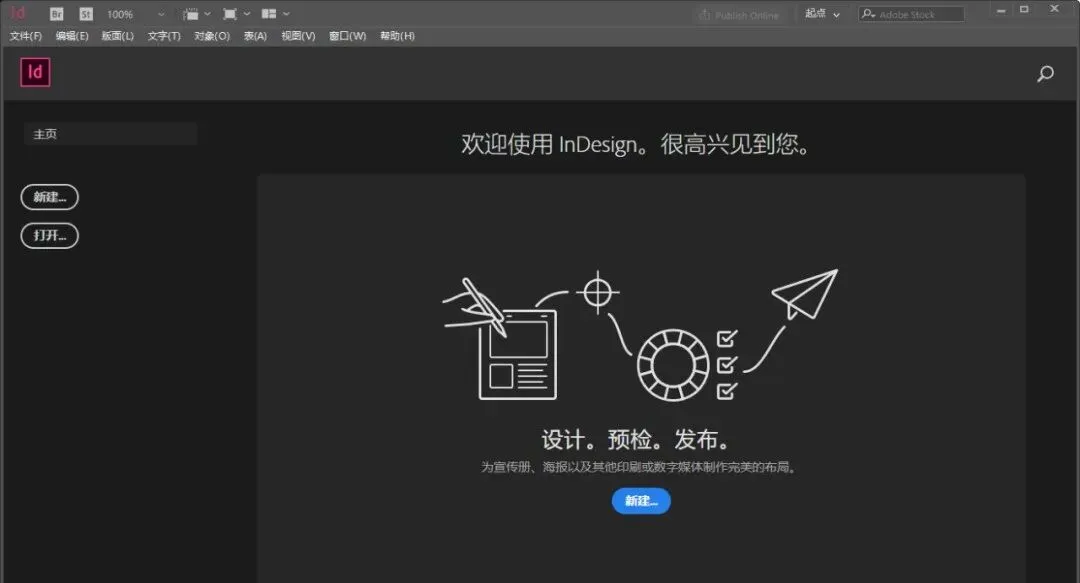
Task: Click the blue 新建... button
Action: click(x=641, y=501)
